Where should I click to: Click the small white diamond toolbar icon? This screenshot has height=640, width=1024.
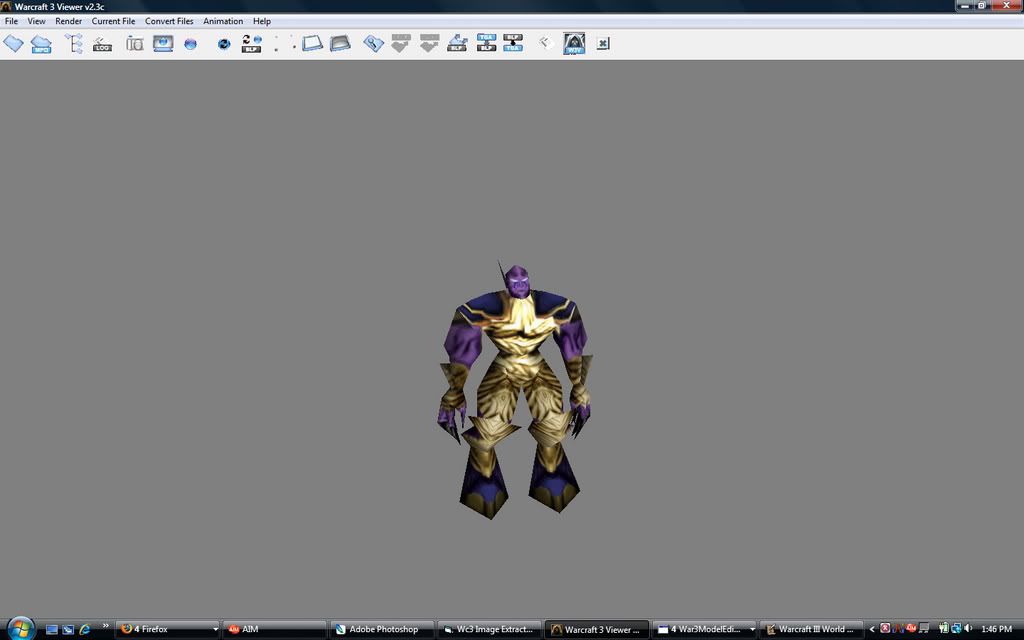[545, 43]
